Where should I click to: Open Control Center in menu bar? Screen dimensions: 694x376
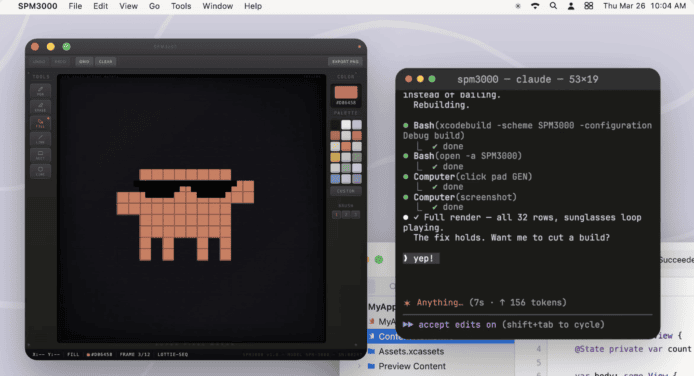coord(589,6)
